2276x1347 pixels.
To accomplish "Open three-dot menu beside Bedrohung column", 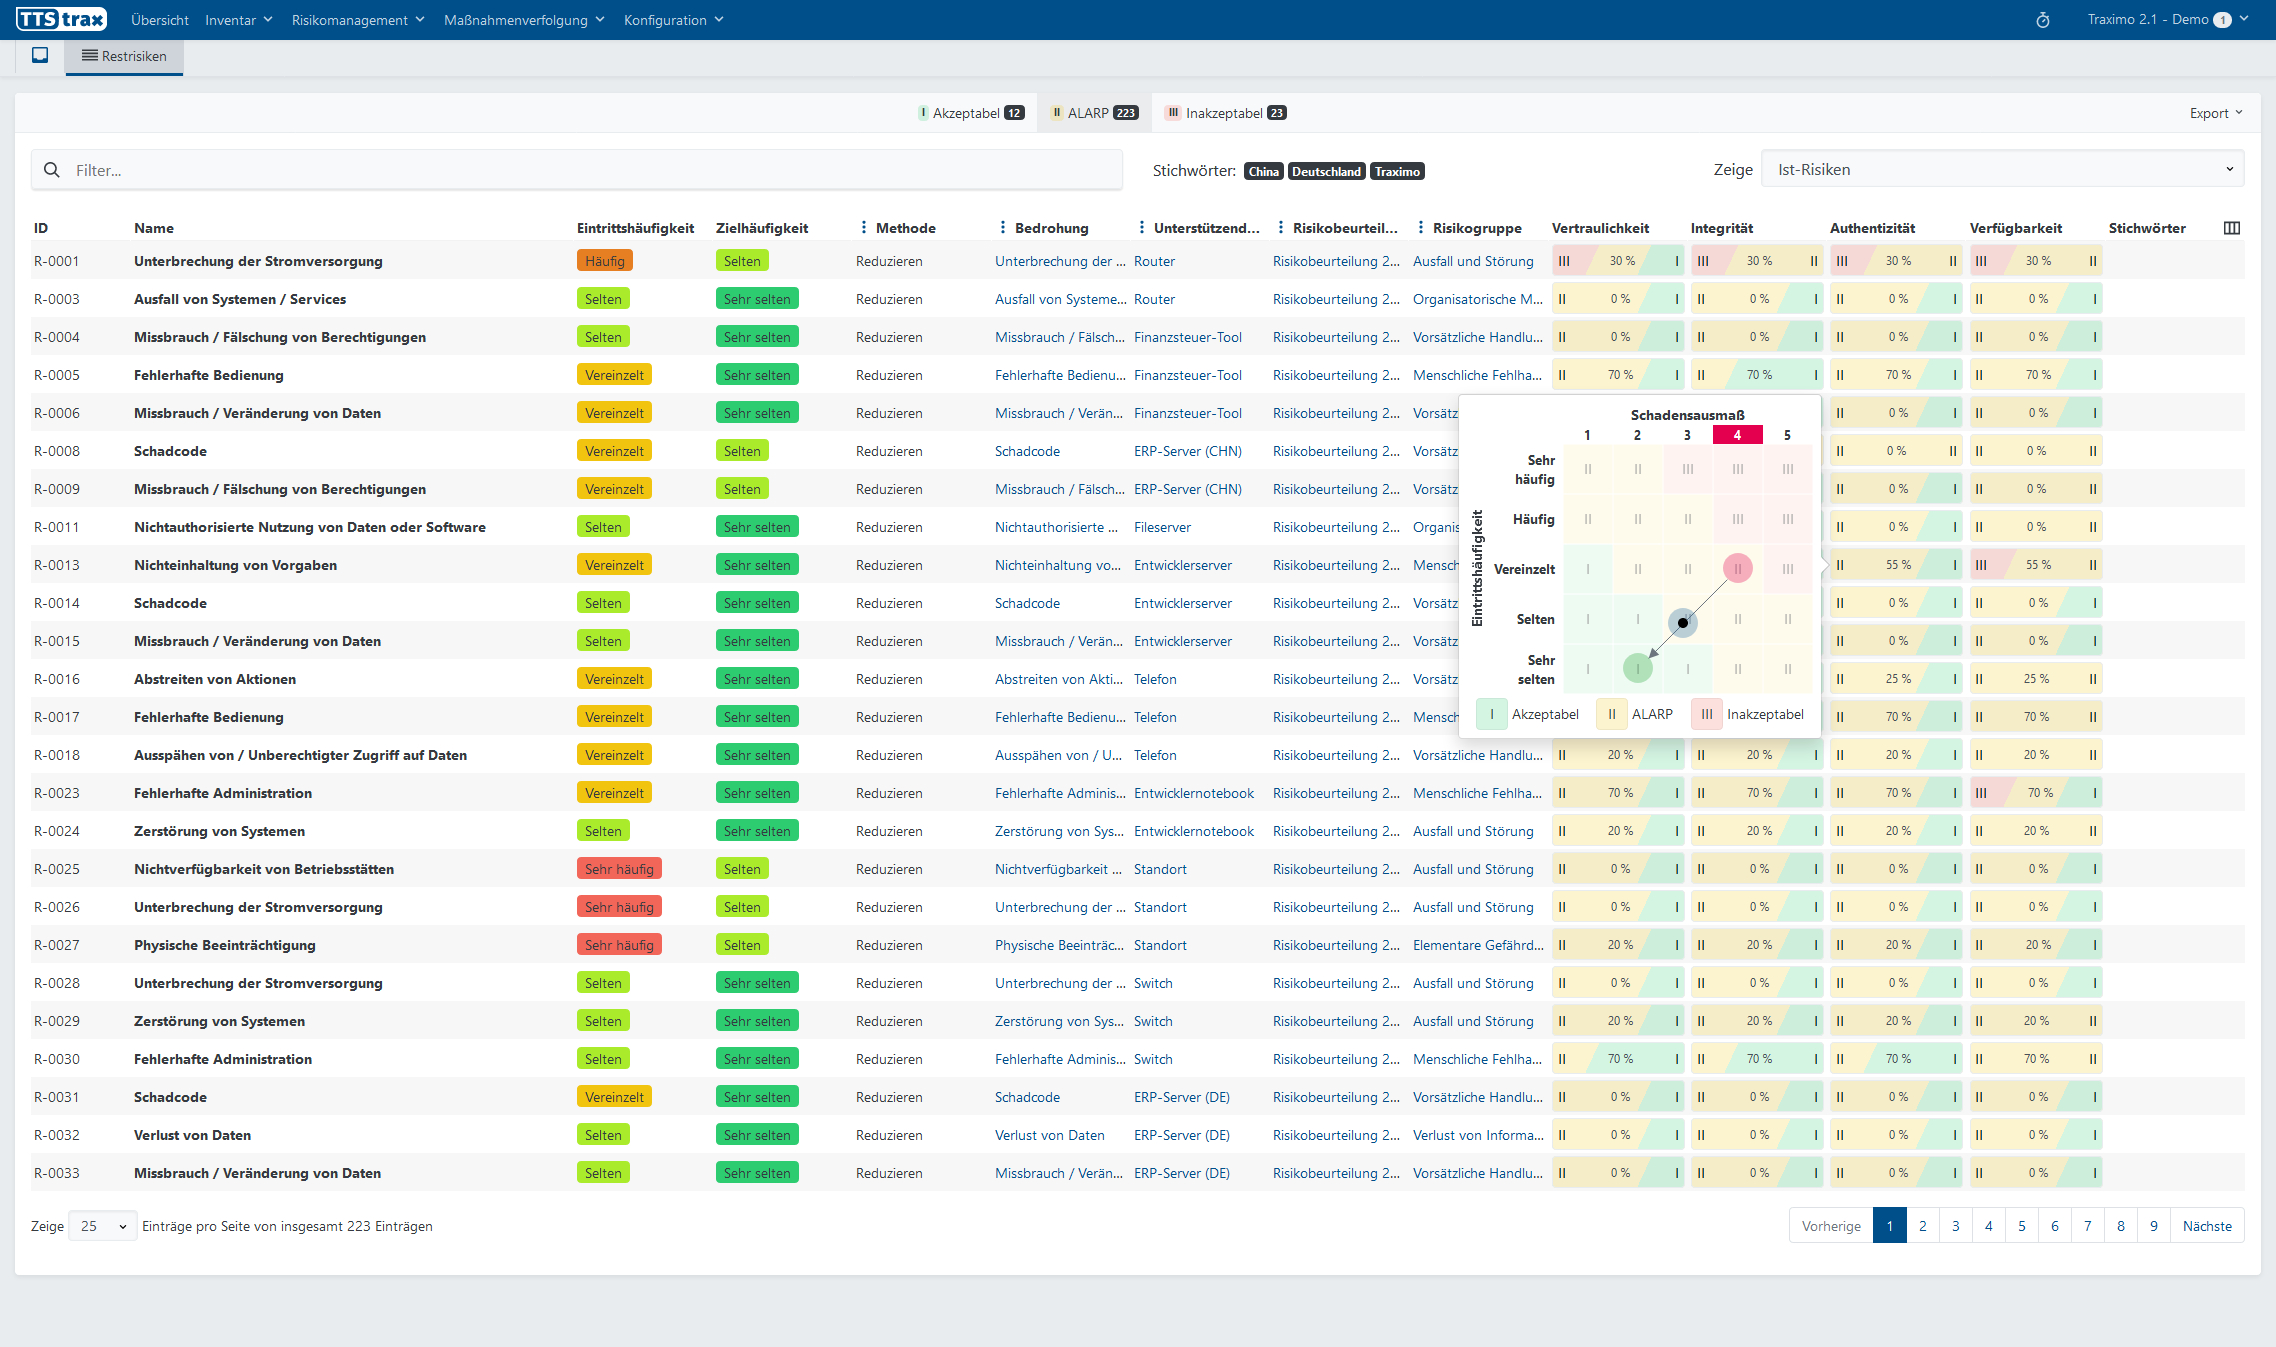I will tap(1002, 228).
